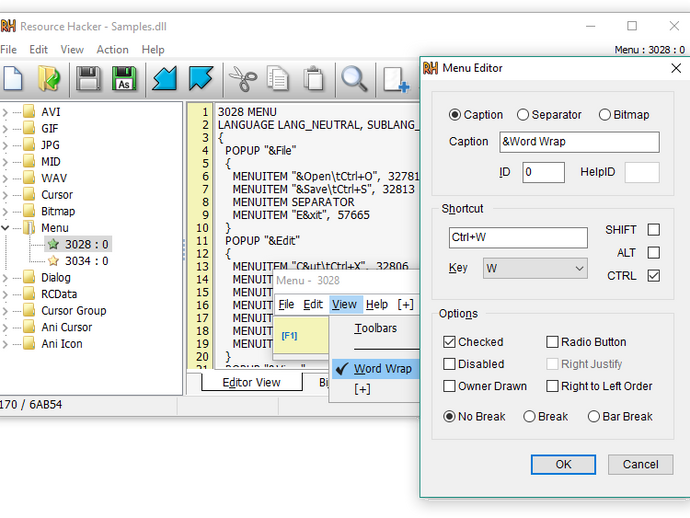The image size is (690, 518).
Task: Open the File menu in Resource Hacker
Action: pos(8,49)
